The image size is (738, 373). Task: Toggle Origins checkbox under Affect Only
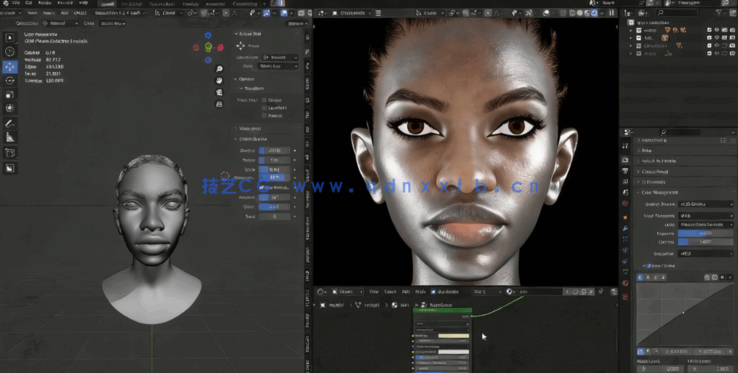point(265,100)
